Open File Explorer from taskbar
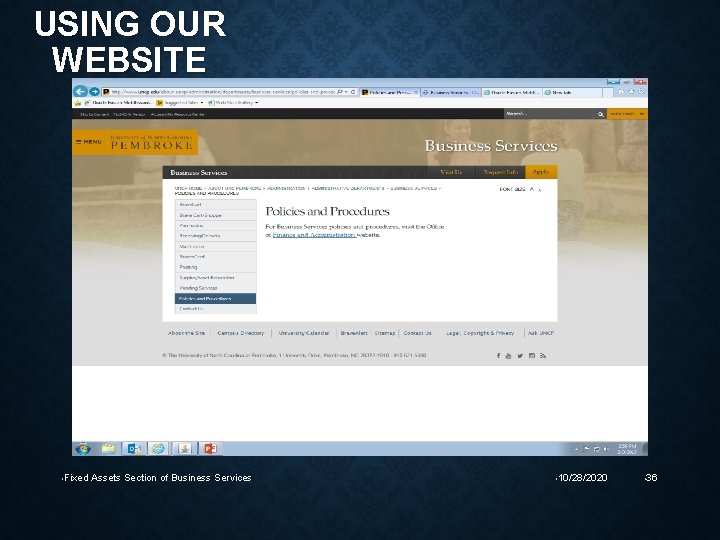 point(108,449)
